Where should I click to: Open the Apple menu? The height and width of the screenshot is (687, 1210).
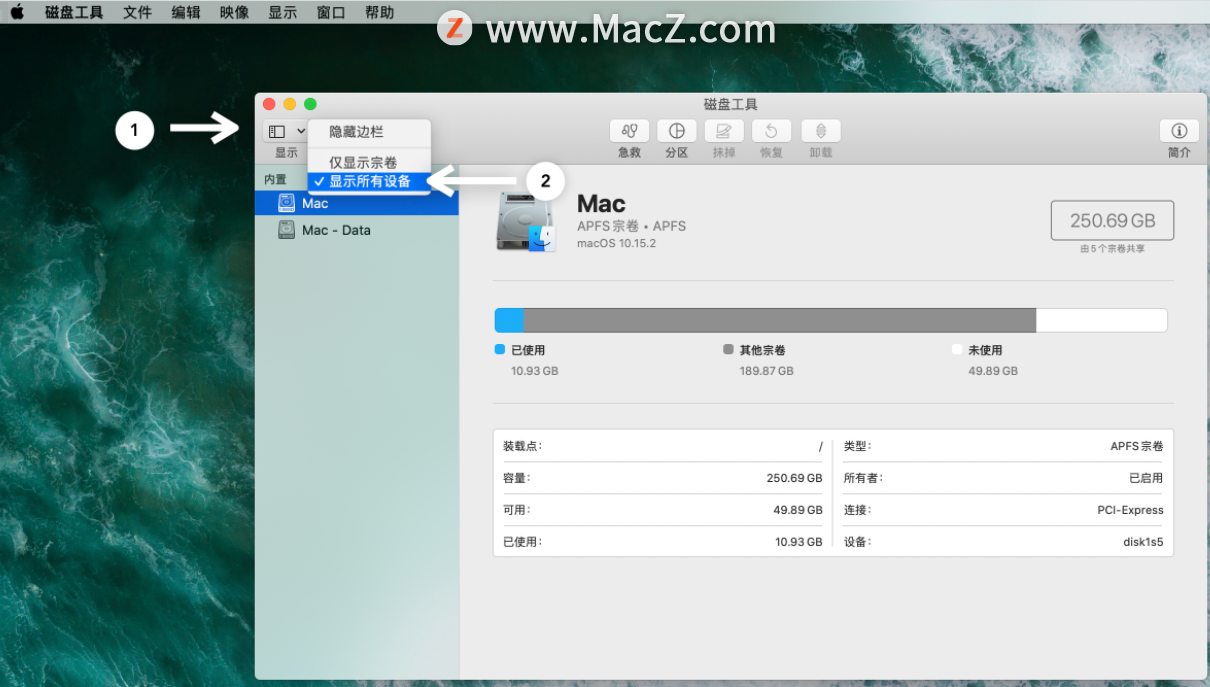pos(17,12)
